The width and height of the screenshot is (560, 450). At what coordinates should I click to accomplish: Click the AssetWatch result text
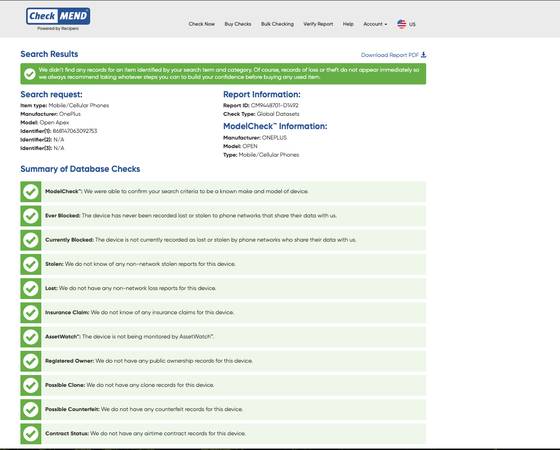[x=148, y=337]
